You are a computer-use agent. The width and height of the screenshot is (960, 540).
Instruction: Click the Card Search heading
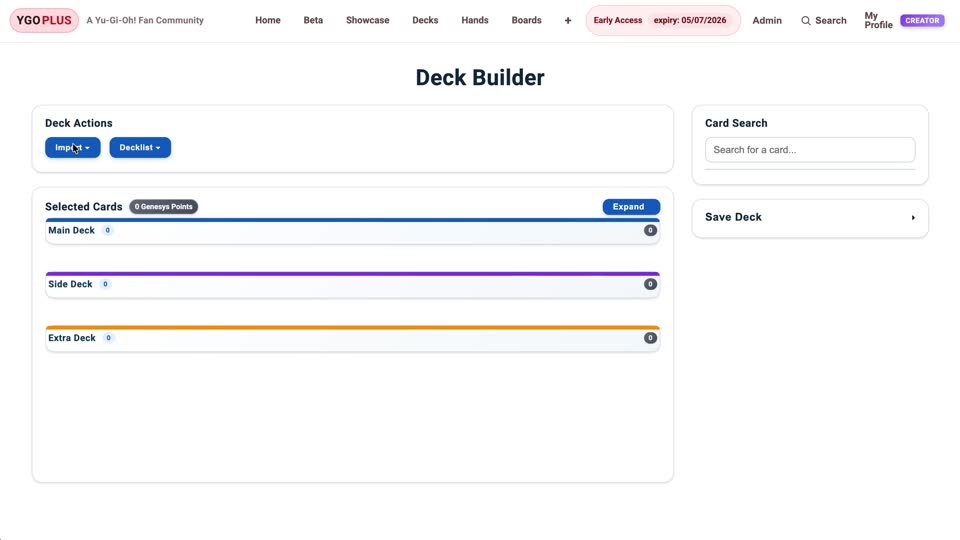coord(736,123)
